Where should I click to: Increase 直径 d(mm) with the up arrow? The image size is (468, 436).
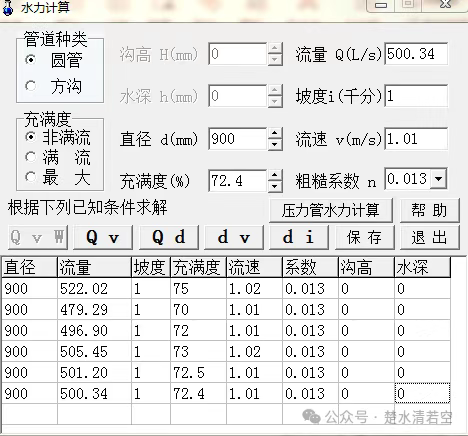[x=275, y=134]
